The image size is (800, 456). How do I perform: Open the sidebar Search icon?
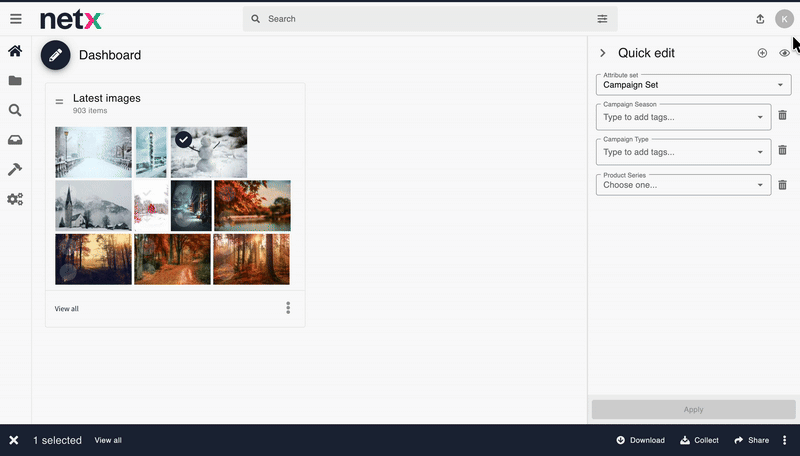15,111
